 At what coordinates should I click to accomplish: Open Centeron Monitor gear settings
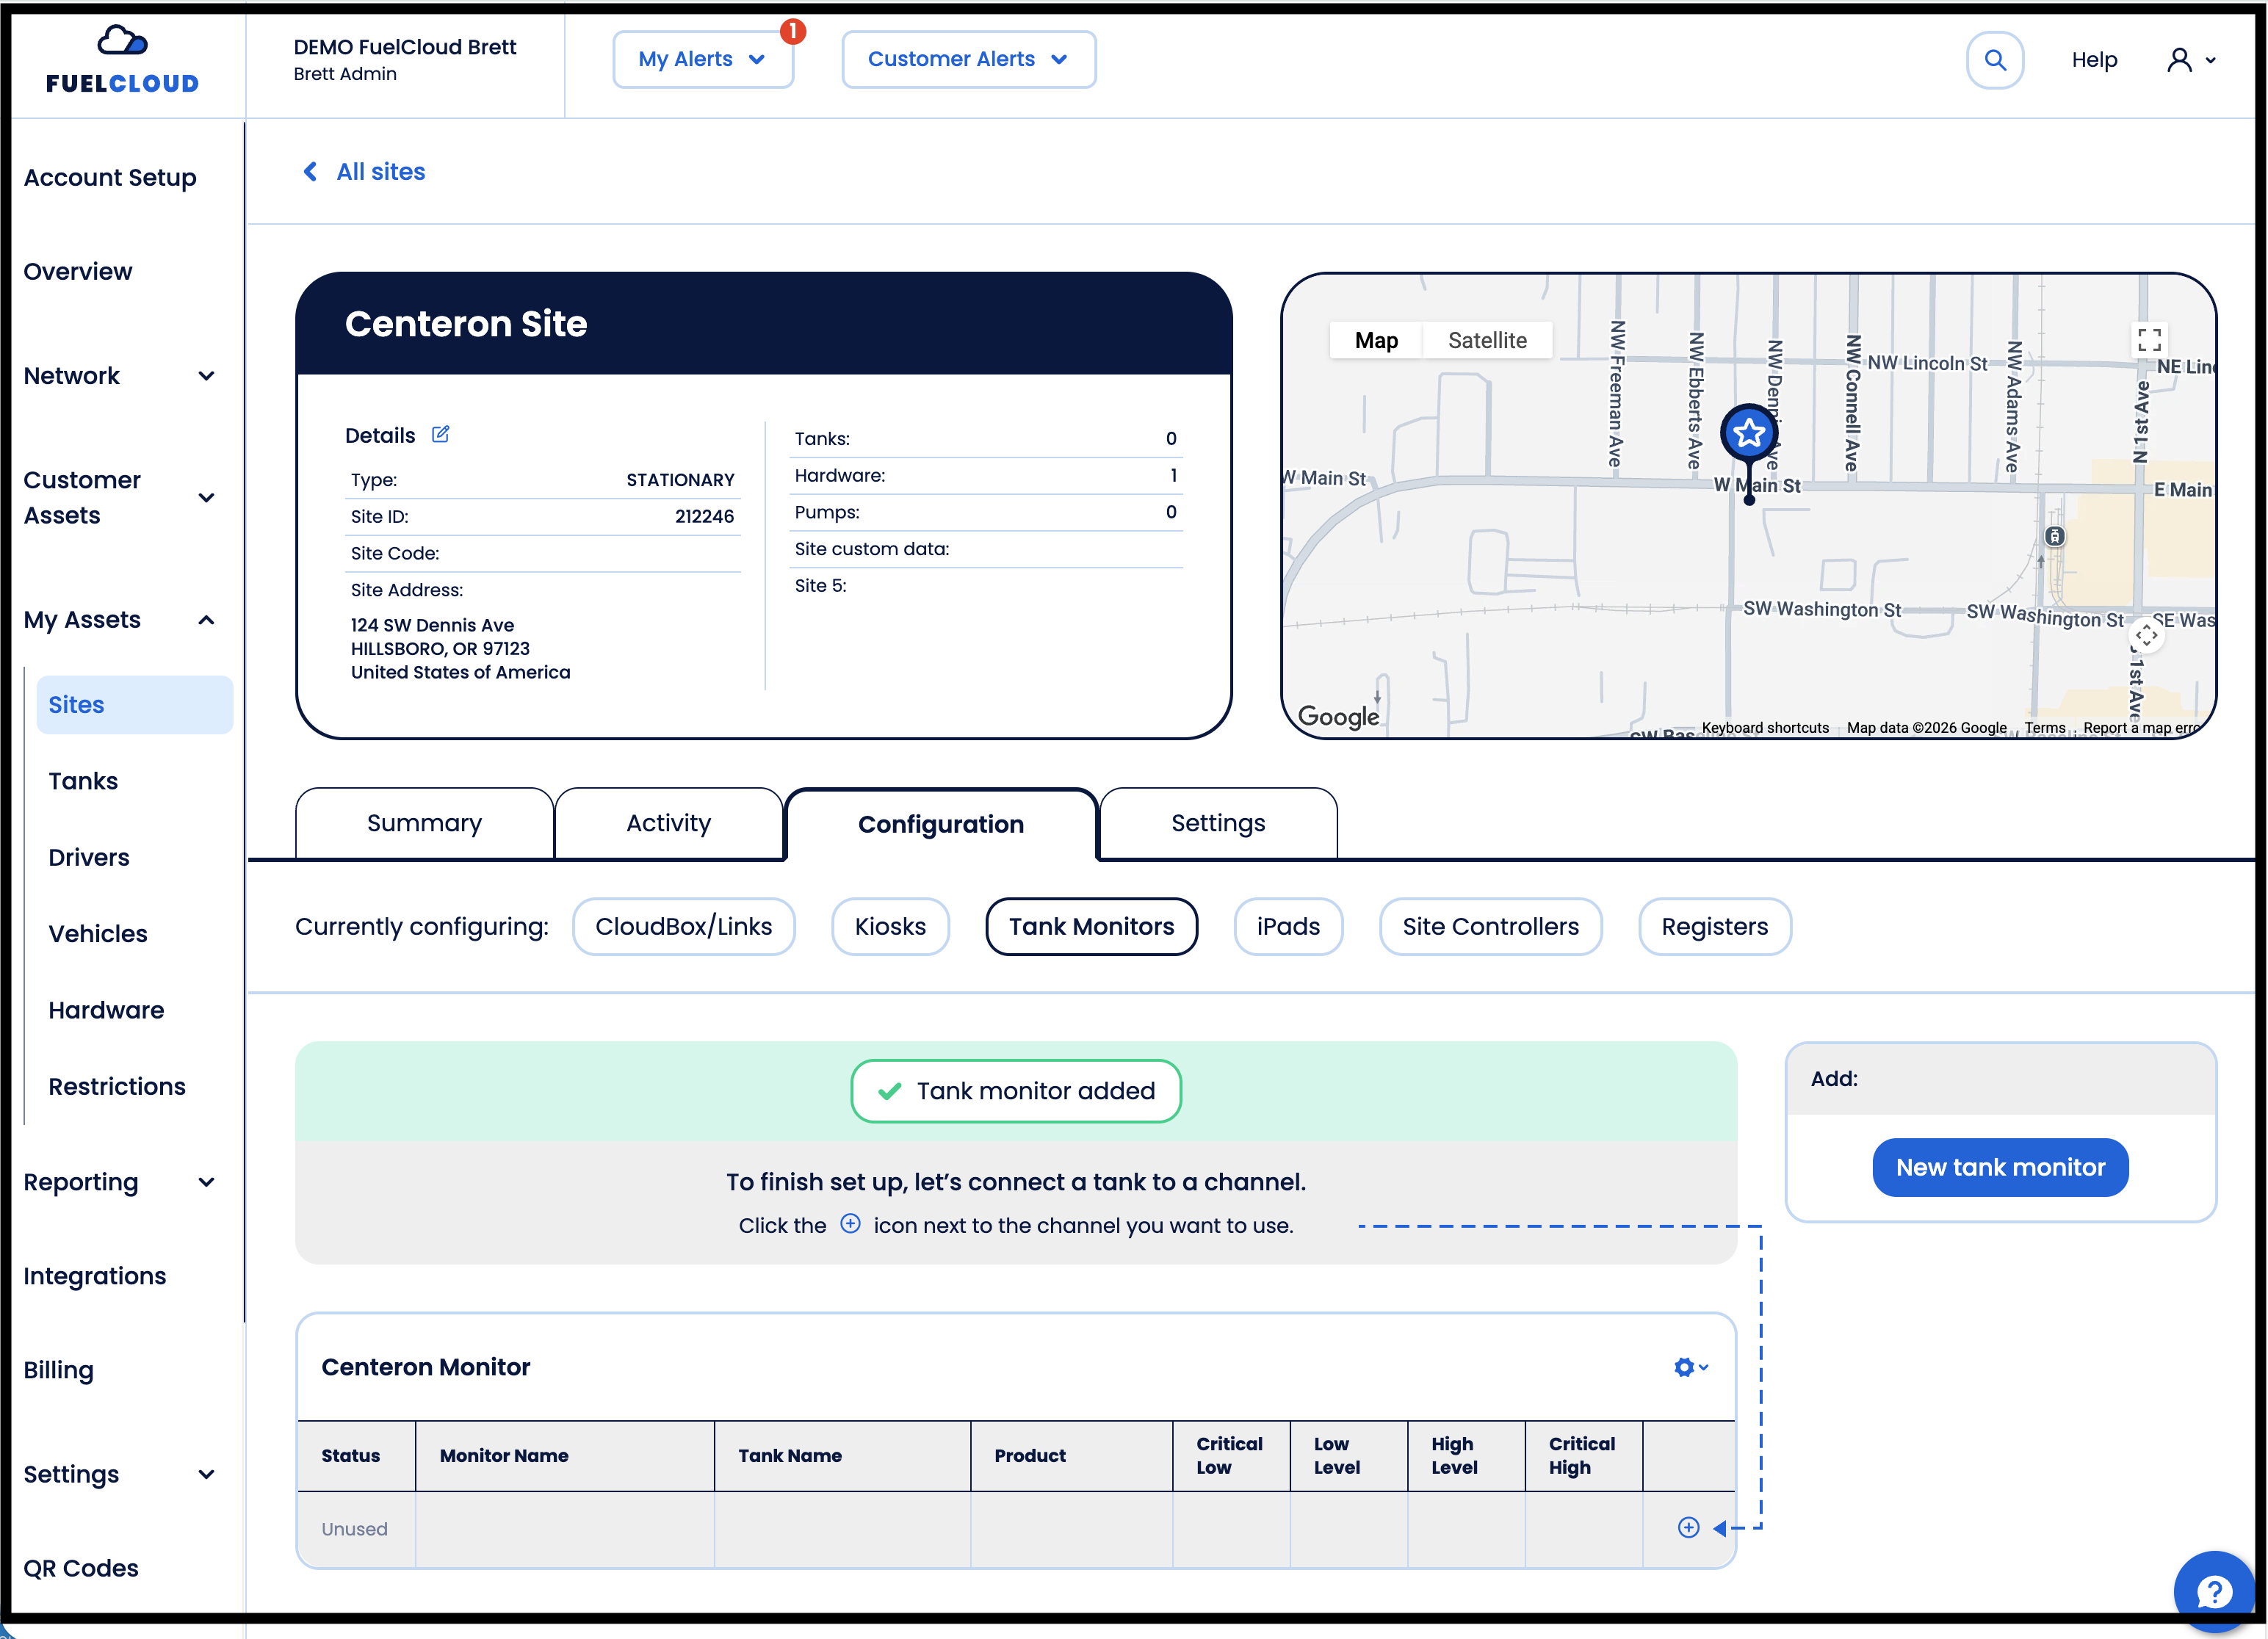click(x=1691, y=1367)
